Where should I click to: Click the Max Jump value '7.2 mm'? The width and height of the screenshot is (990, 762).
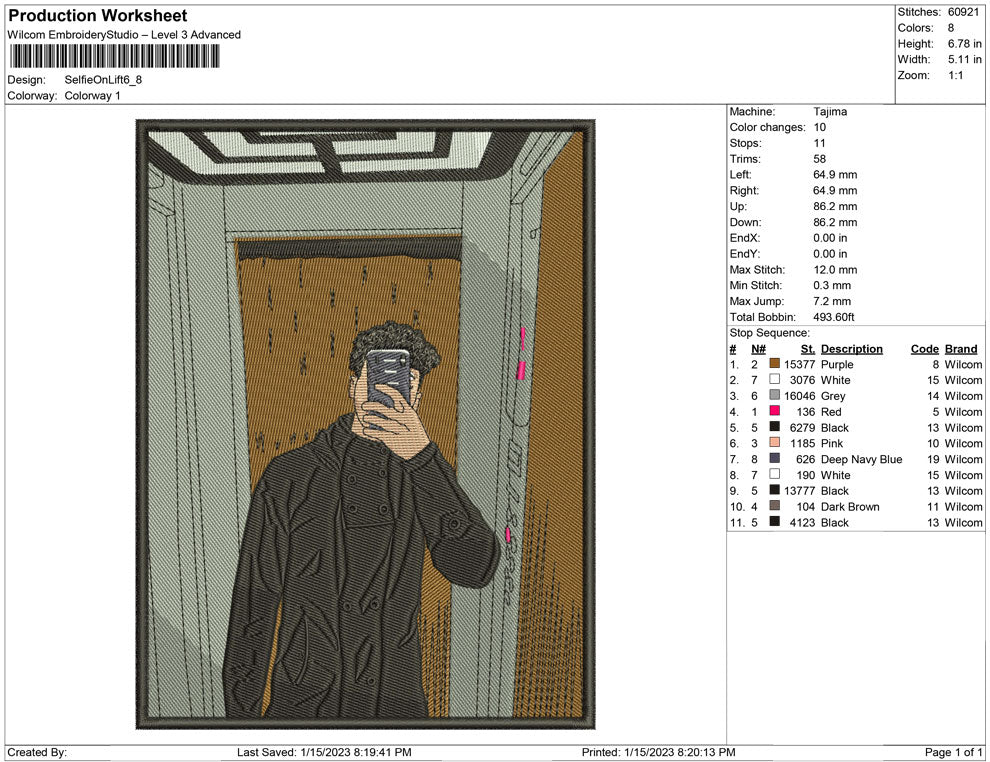[x=832, y=301]
